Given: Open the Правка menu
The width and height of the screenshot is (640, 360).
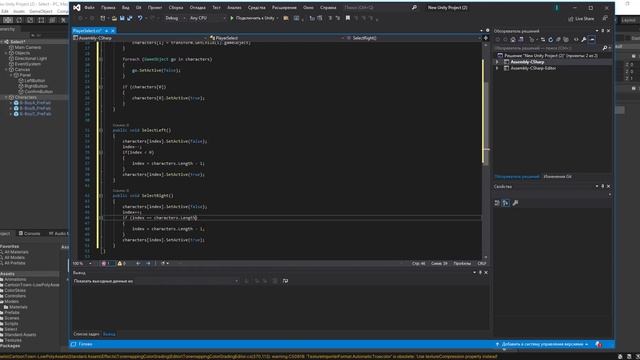Looking at the screenshot, I should tap(108, 7).
